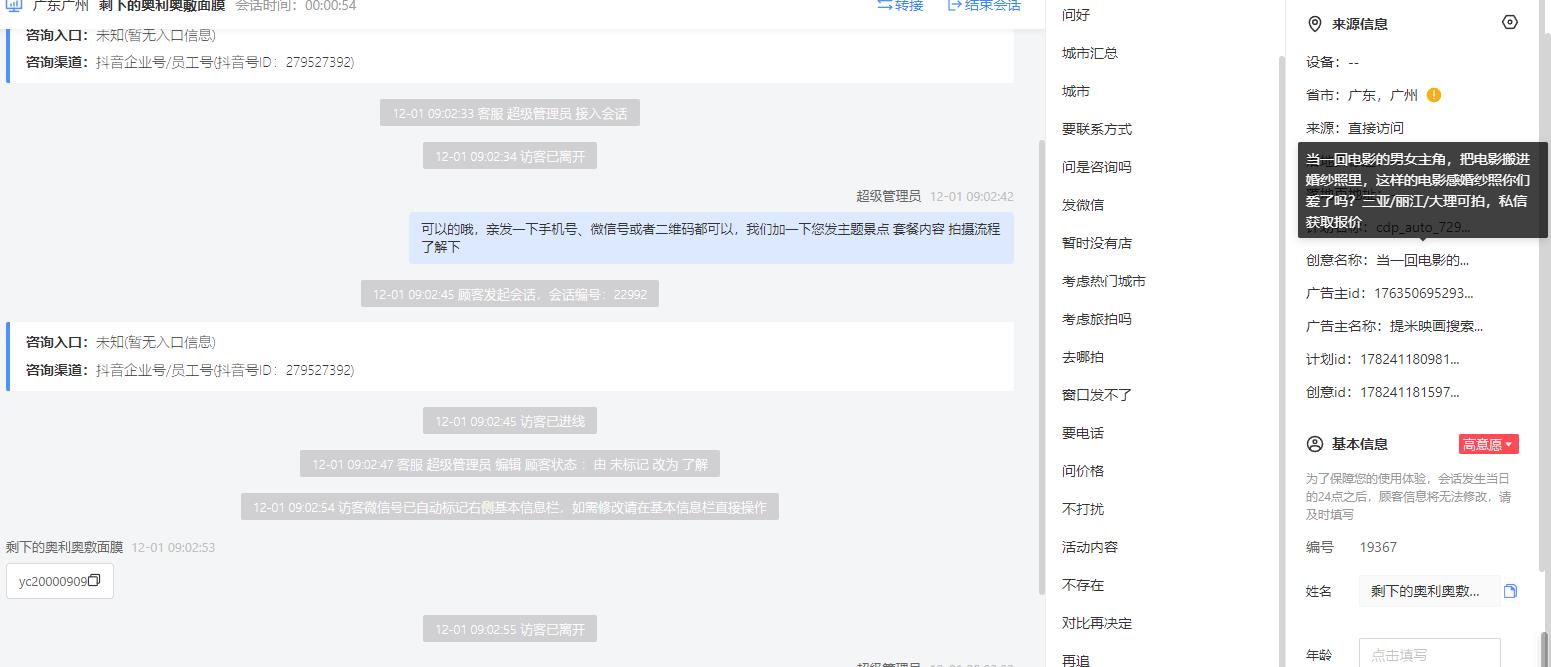
Task: Click status change note 由 未标记 改为 了解
Action: 510,464
